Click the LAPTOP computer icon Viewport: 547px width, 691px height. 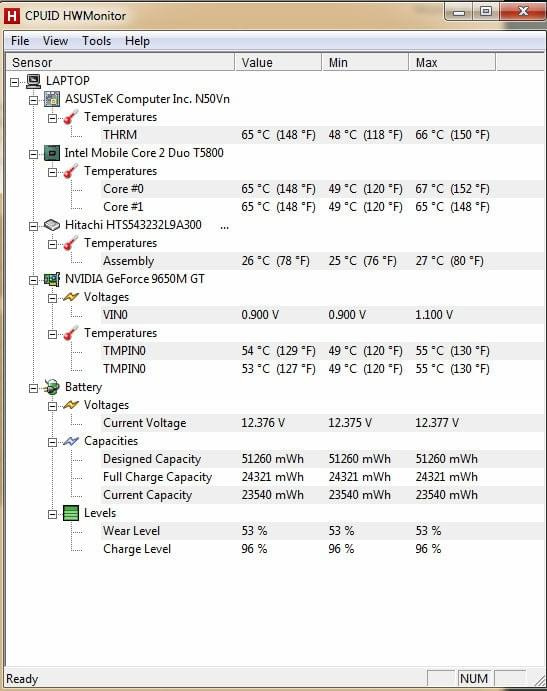click(33, 81)
